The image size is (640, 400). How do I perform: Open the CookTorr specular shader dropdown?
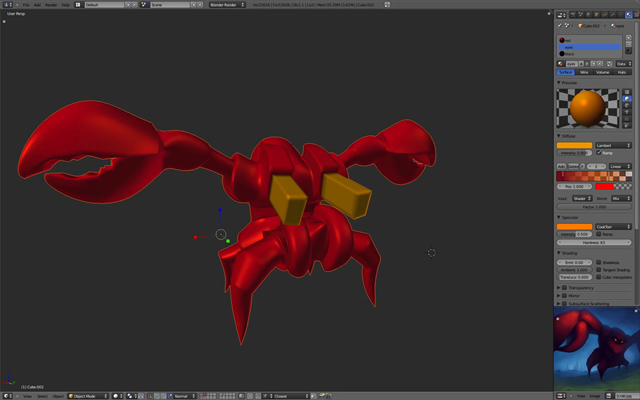tap(612, 226)
